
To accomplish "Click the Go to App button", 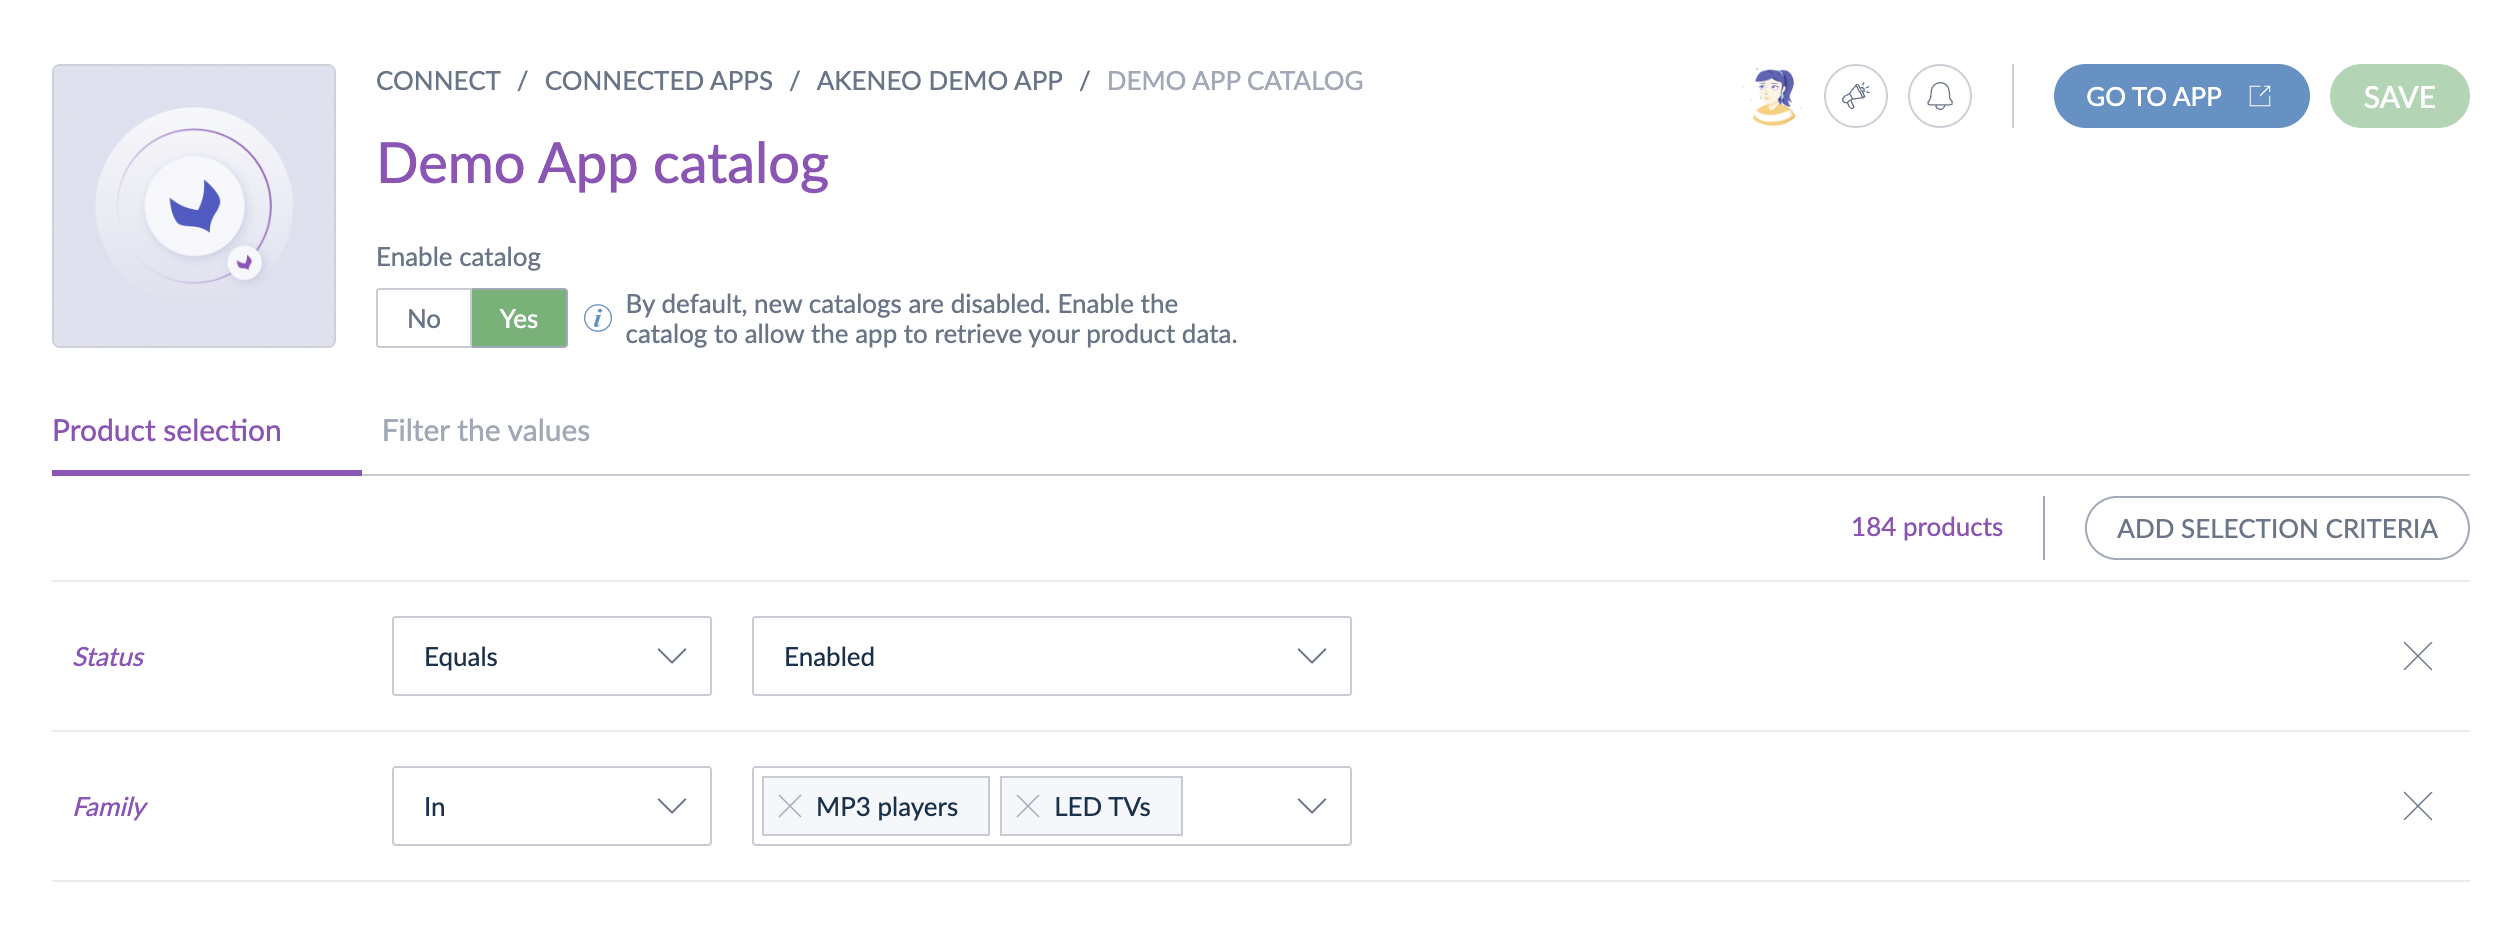I will 2180,96.
